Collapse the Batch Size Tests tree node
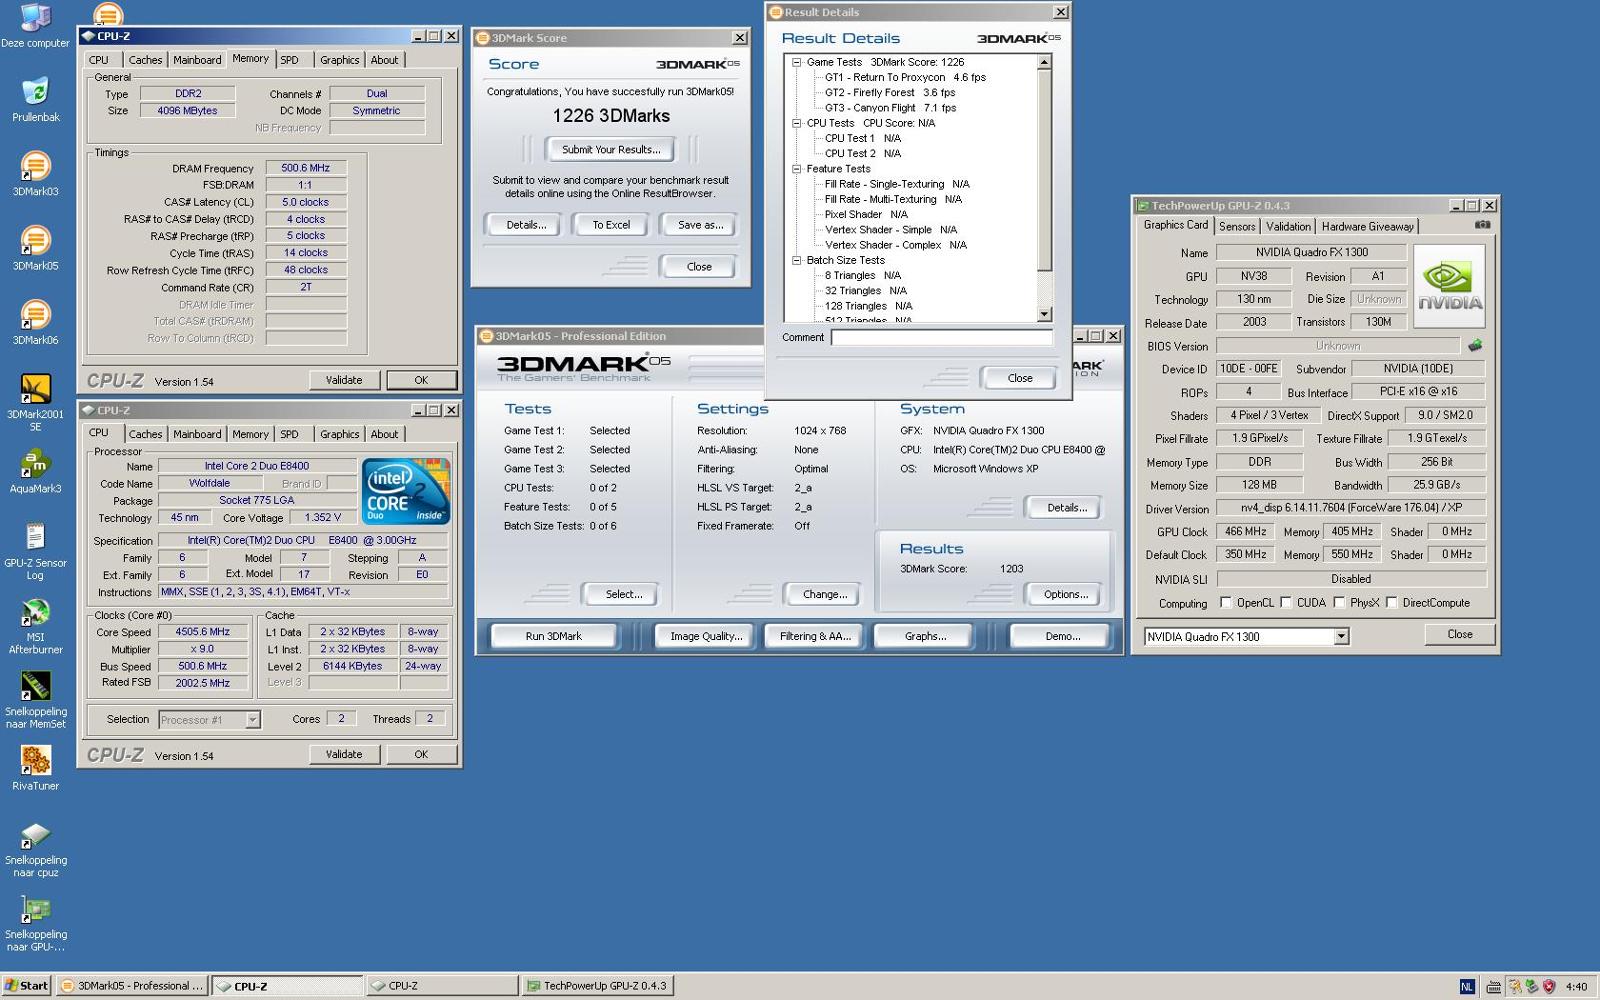The image size is (1600, 1000). pos(797,260)
